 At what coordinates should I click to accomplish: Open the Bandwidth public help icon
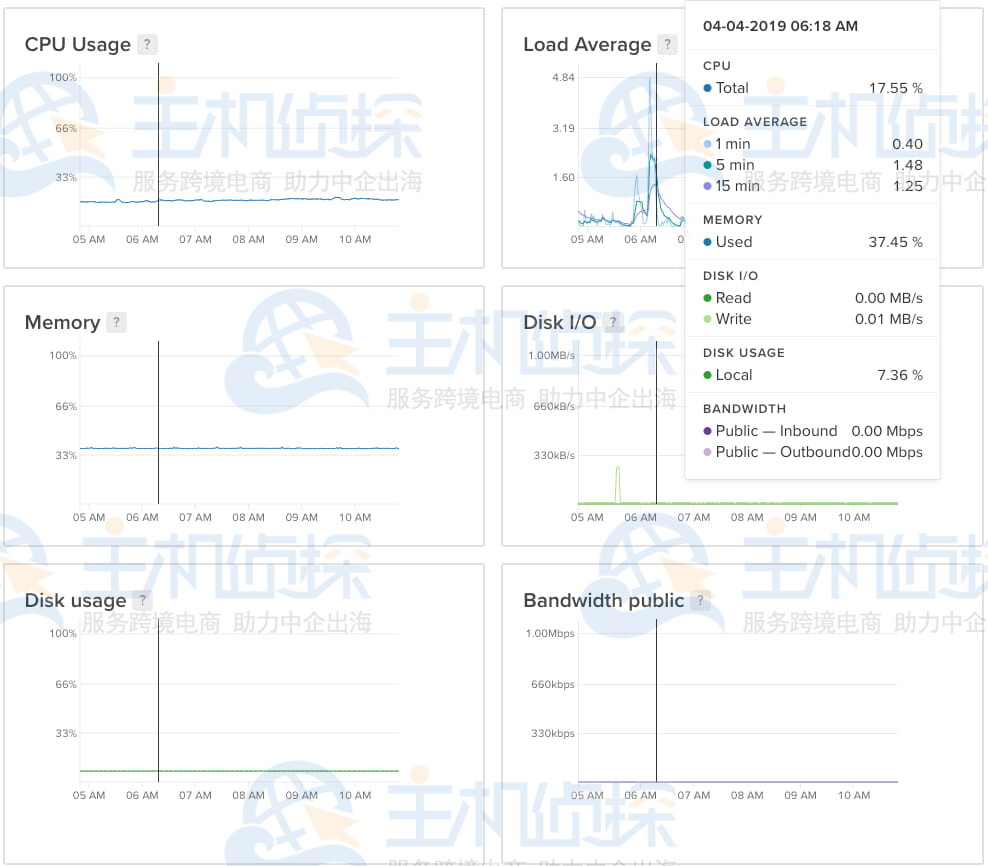point(700,600)
